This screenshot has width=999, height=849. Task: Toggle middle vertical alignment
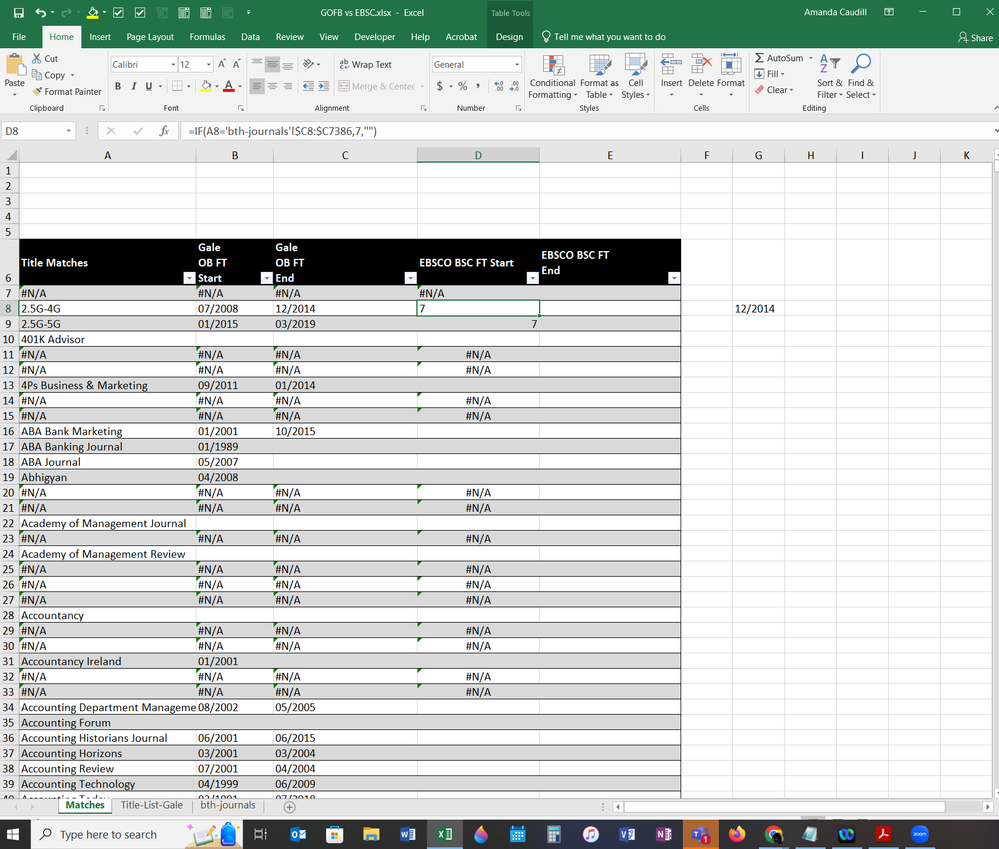click(273, 64)
